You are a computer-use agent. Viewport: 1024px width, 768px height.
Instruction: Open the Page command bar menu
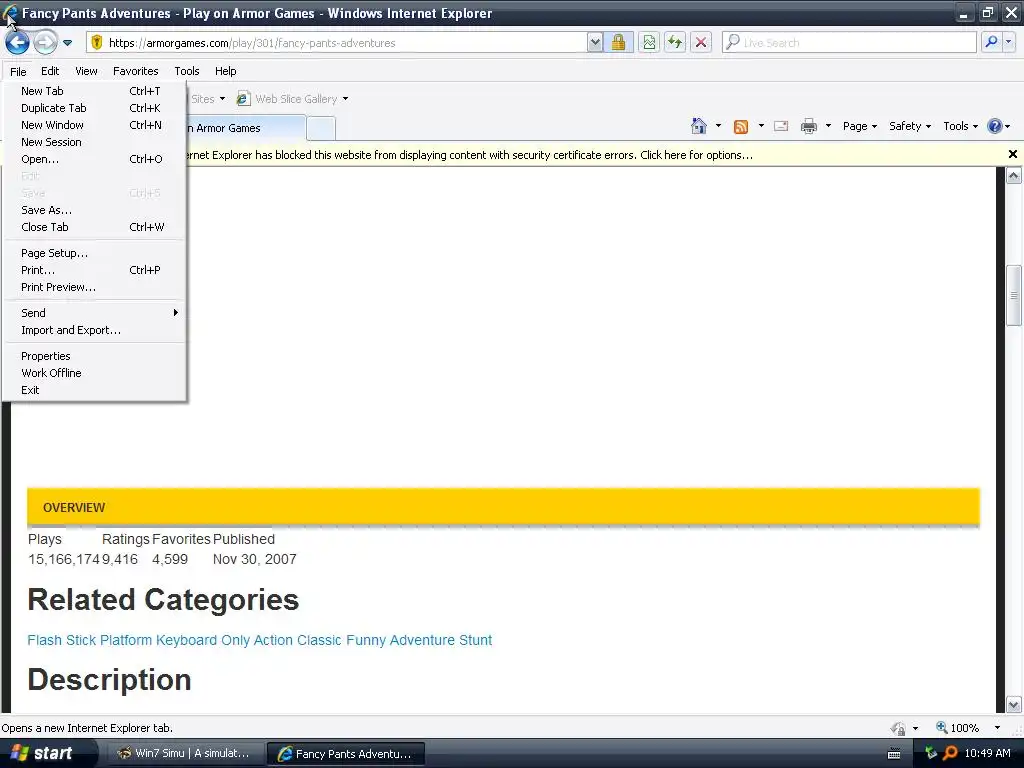pyautogui.click(x=859, y=126)
